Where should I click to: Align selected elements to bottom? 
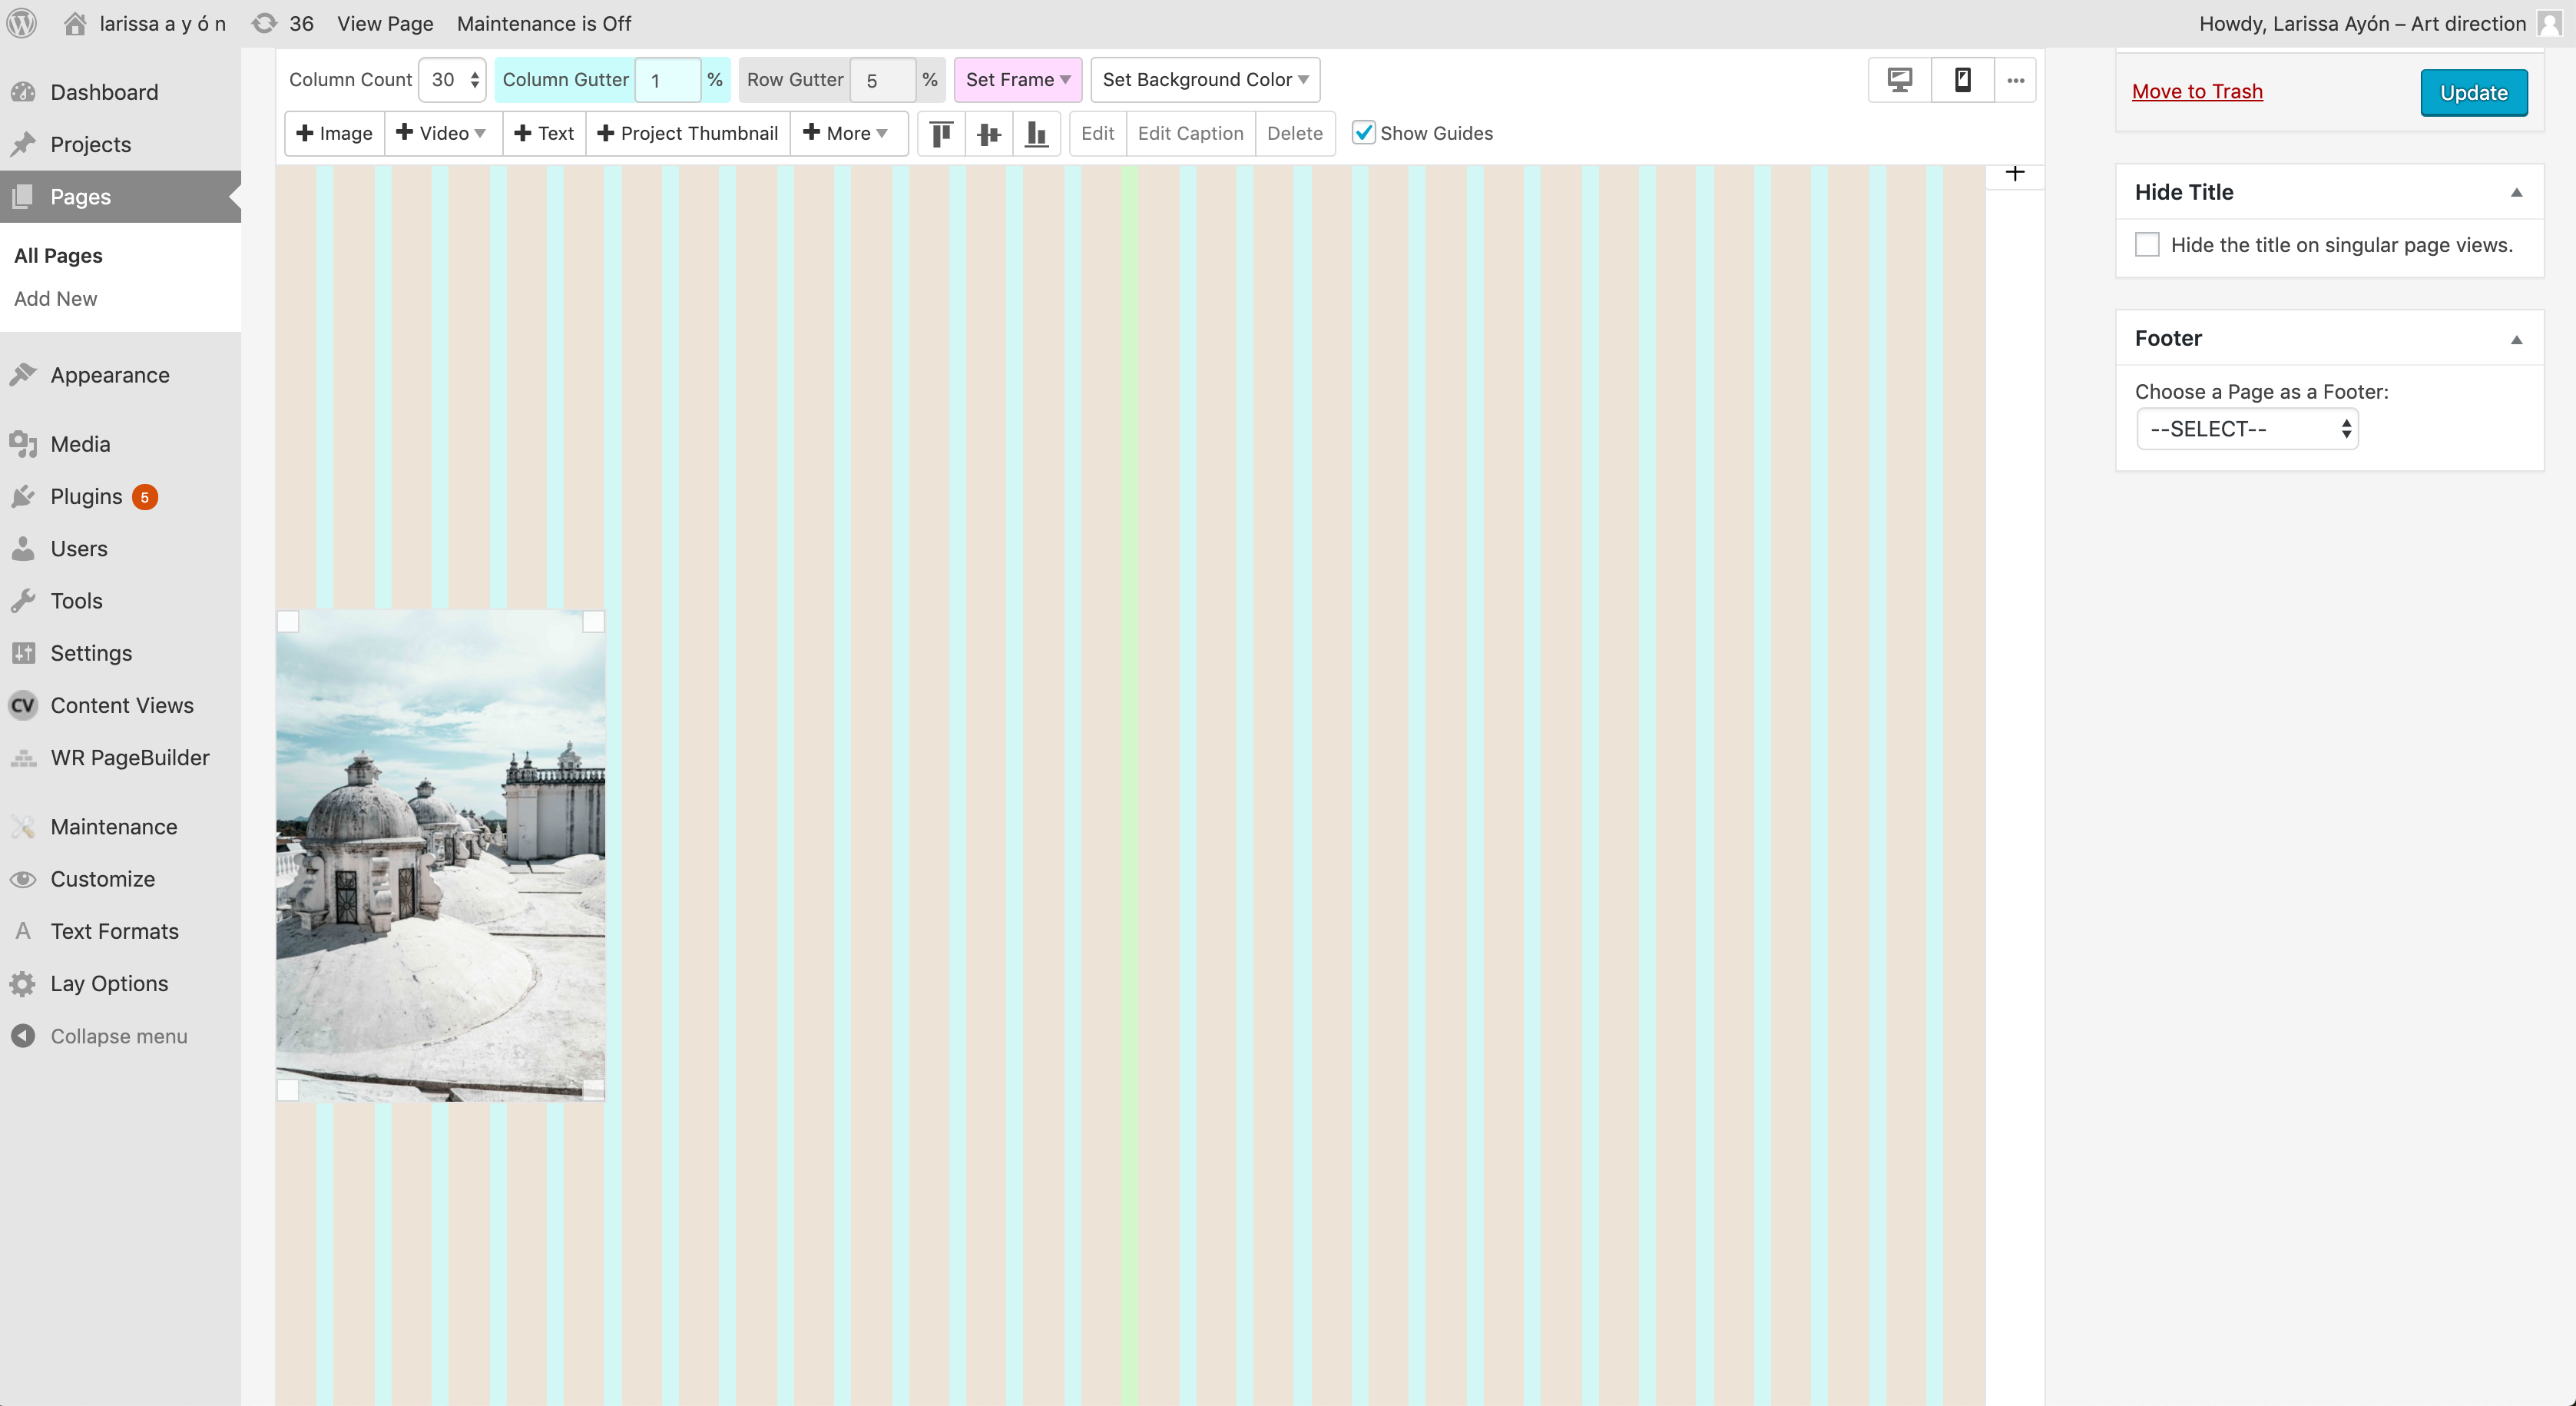(1037, 133)
